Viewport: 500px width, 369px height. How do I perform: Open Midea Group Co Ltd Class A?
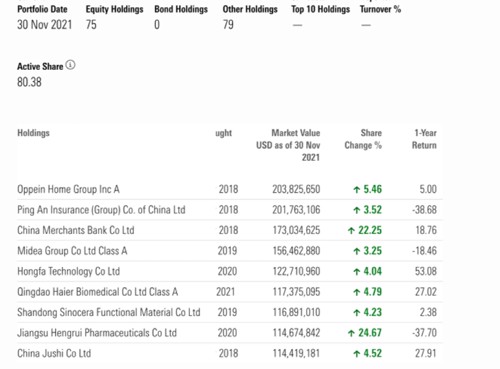pyautogui.click(x=72, y=251)
